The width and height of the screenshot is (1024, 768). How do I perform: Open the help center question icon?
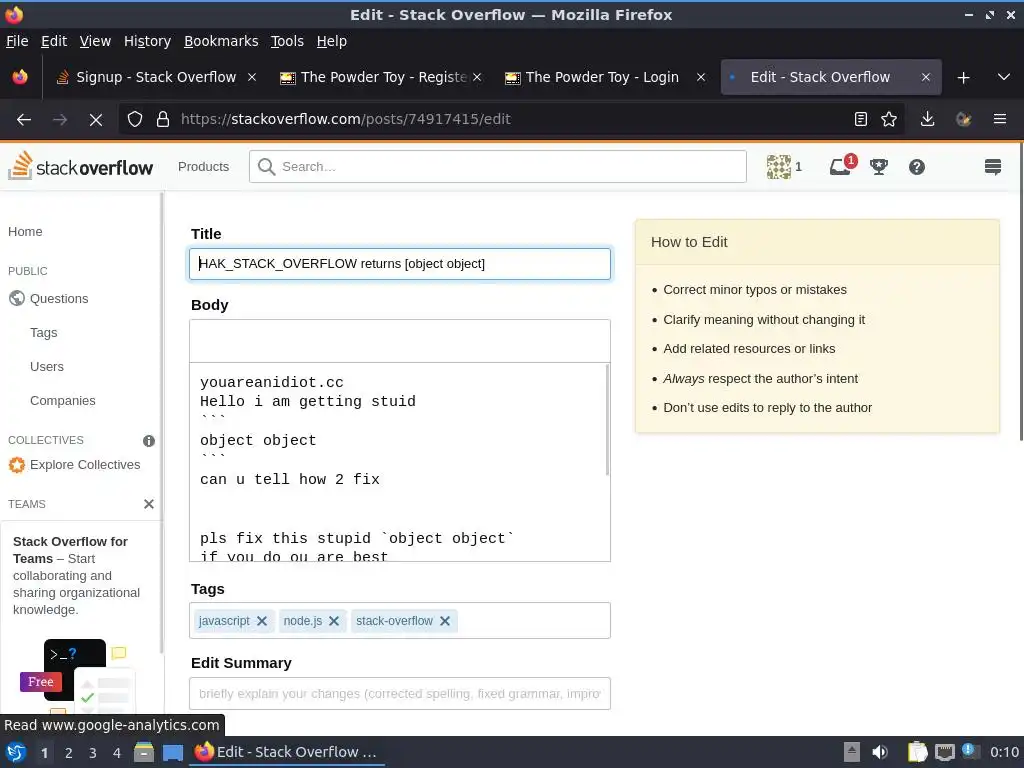click(x=916, y=167)
